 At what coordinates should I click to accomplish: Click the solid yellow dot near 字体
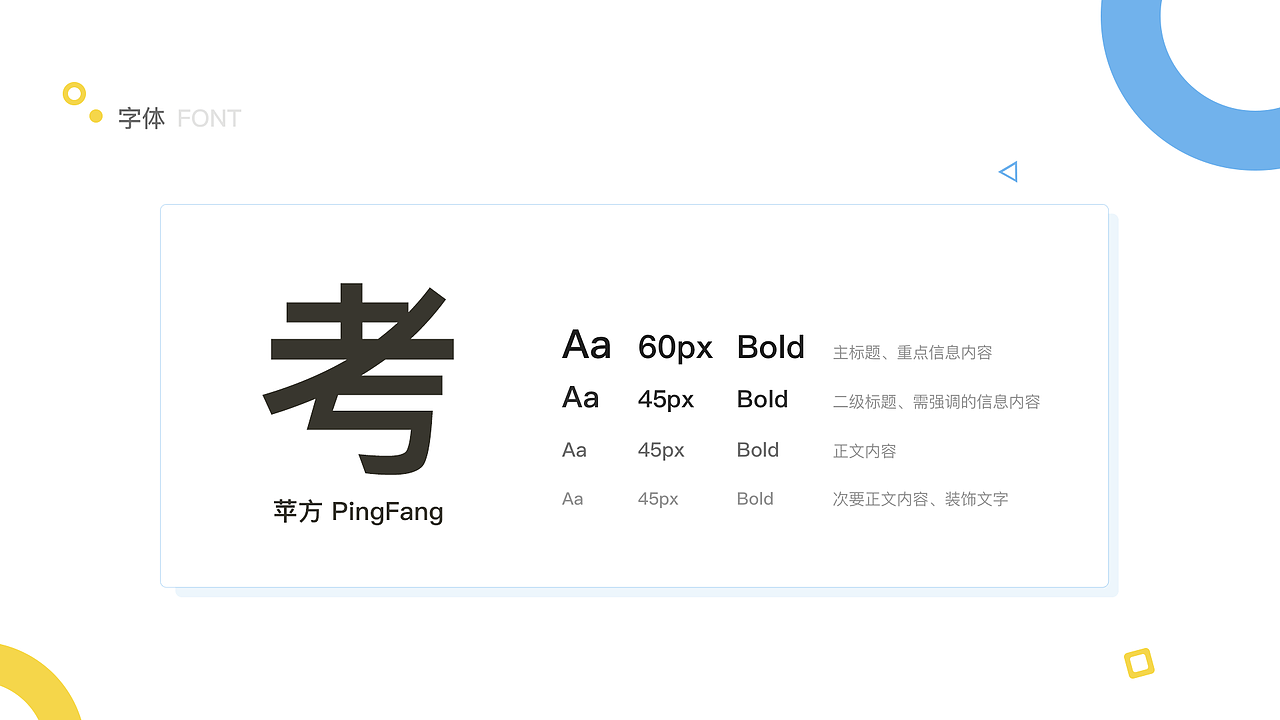96,116
